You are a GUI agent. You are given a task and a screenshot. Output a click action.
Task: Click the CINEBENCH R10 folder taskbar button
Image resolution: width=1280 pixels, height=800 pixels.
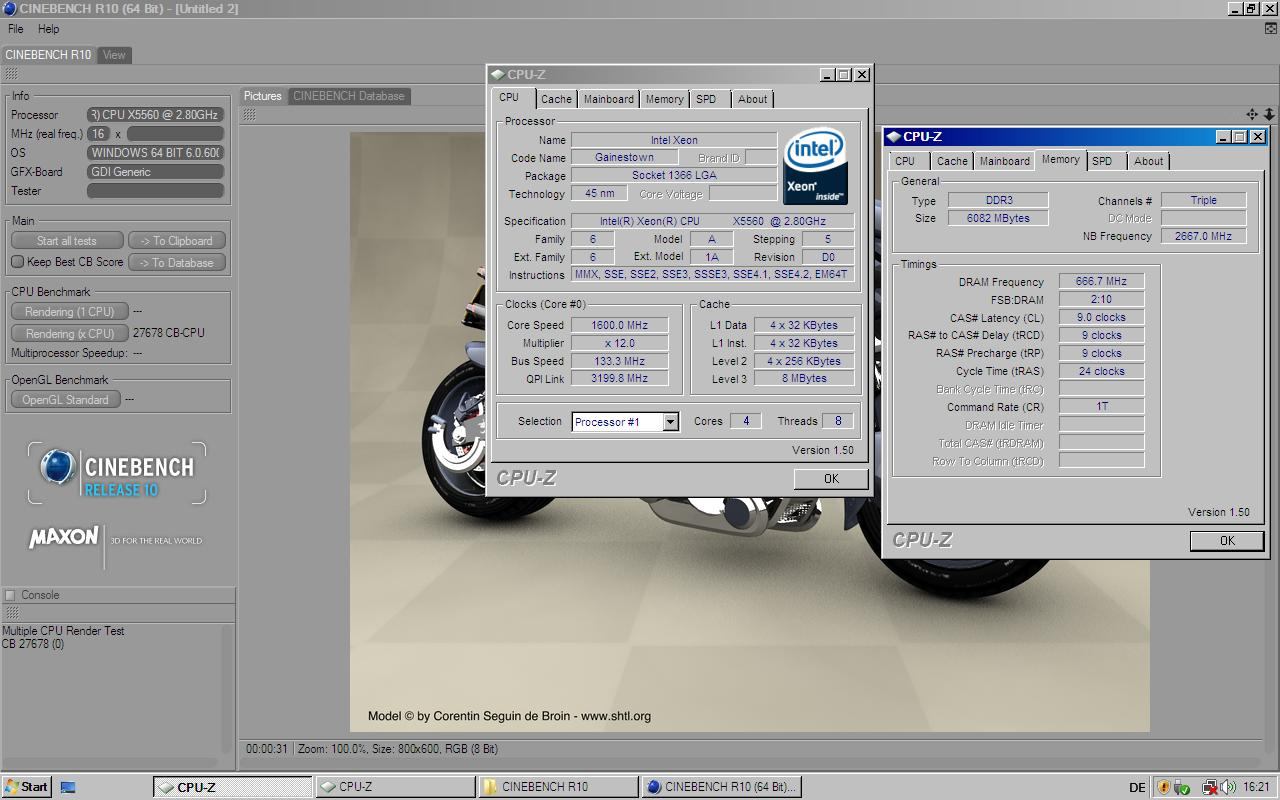557,787
